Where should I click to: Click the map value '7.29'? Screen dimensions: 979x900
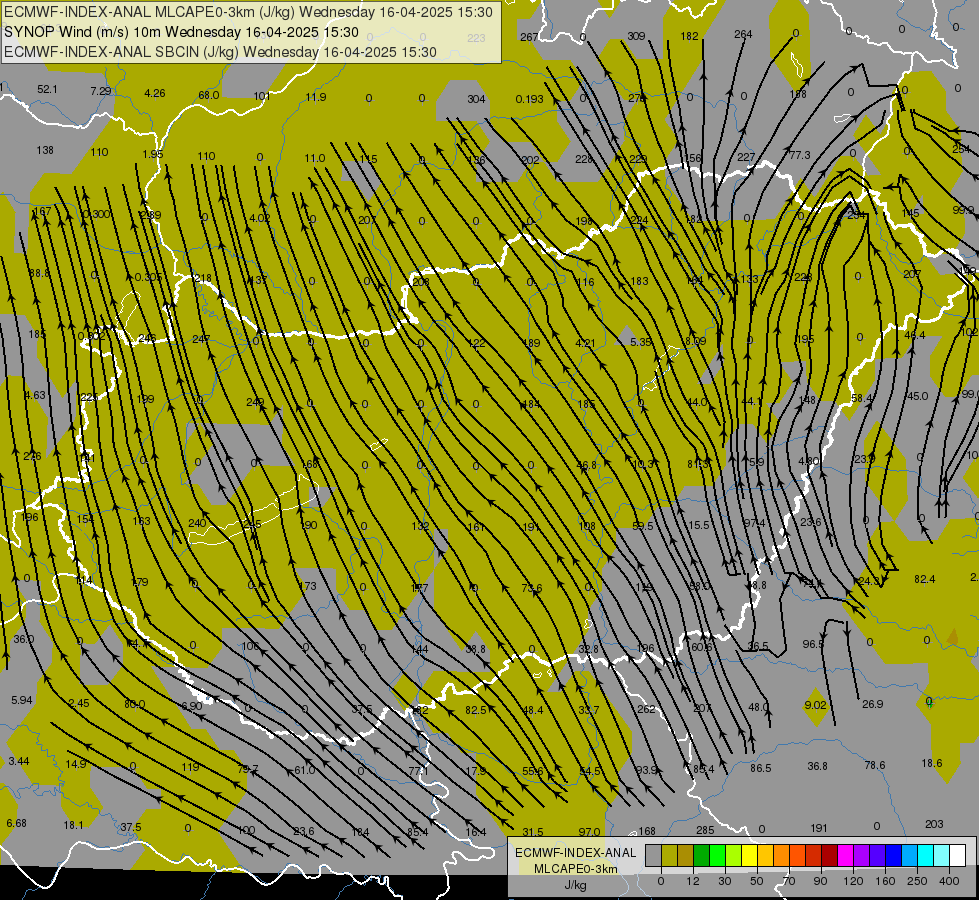(x=101, y=91)
